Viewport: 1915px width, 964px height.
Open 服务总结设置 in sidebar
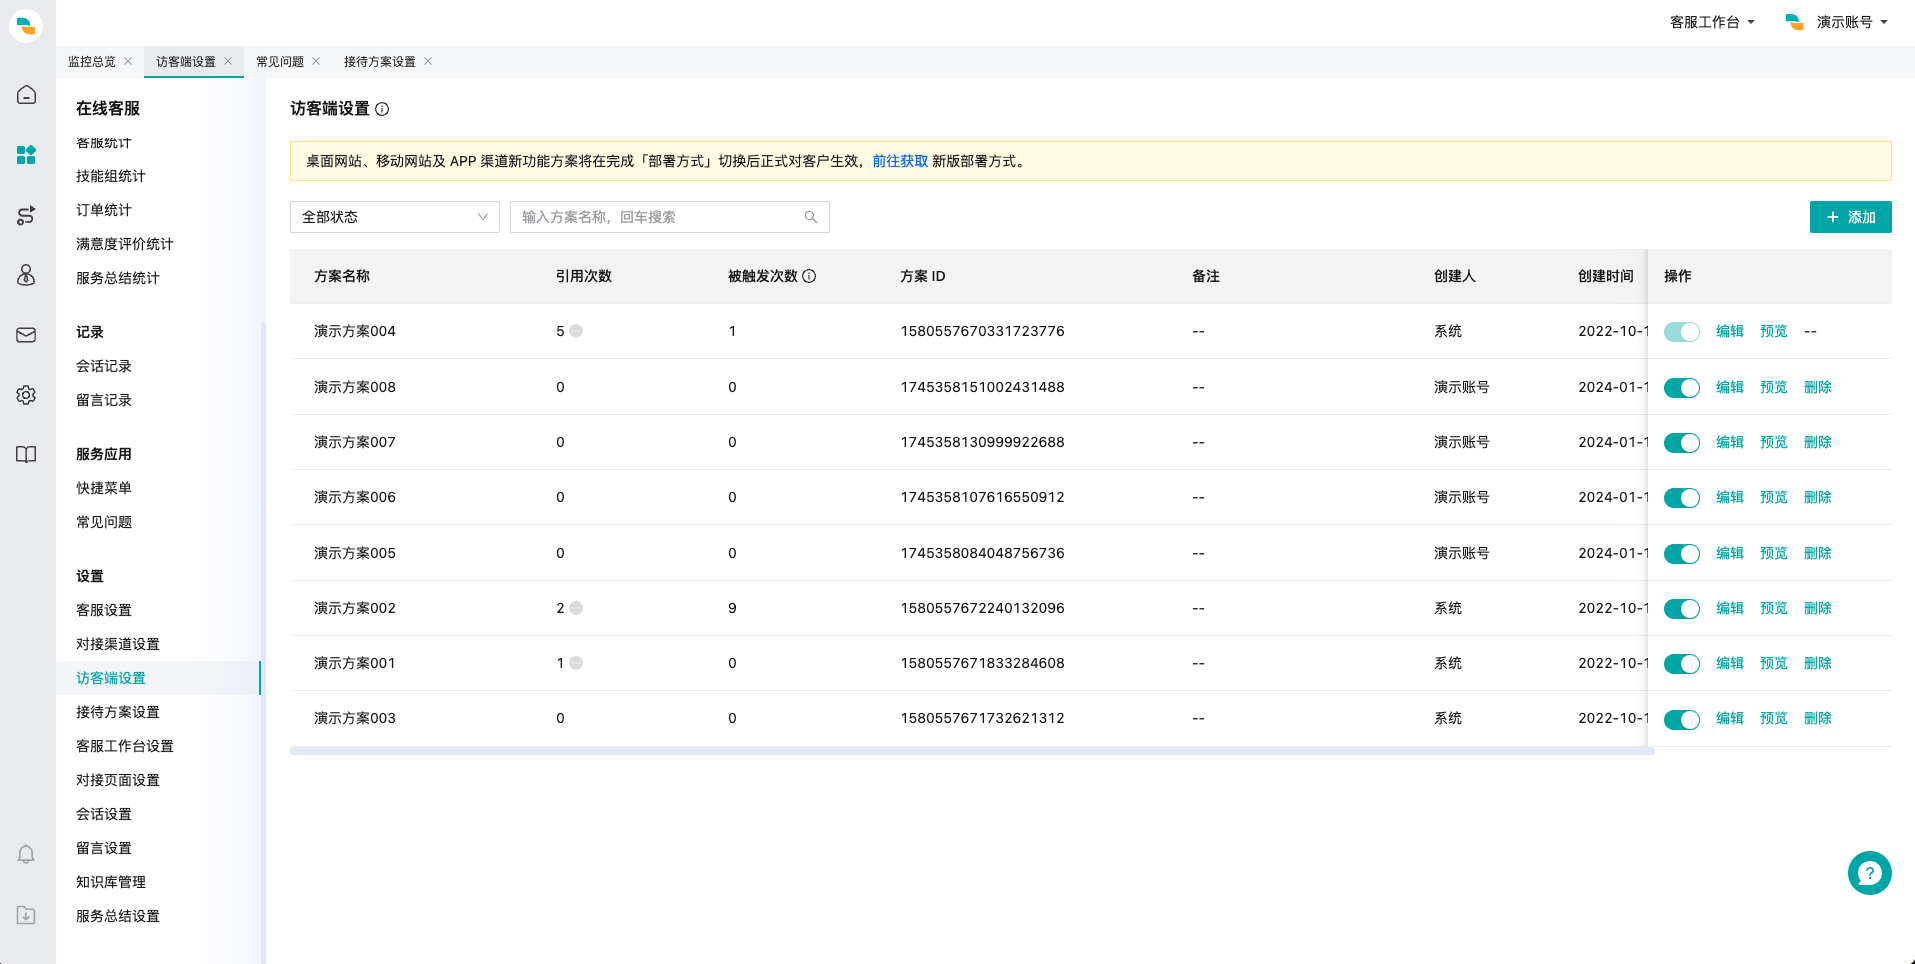tap(118, 916)
